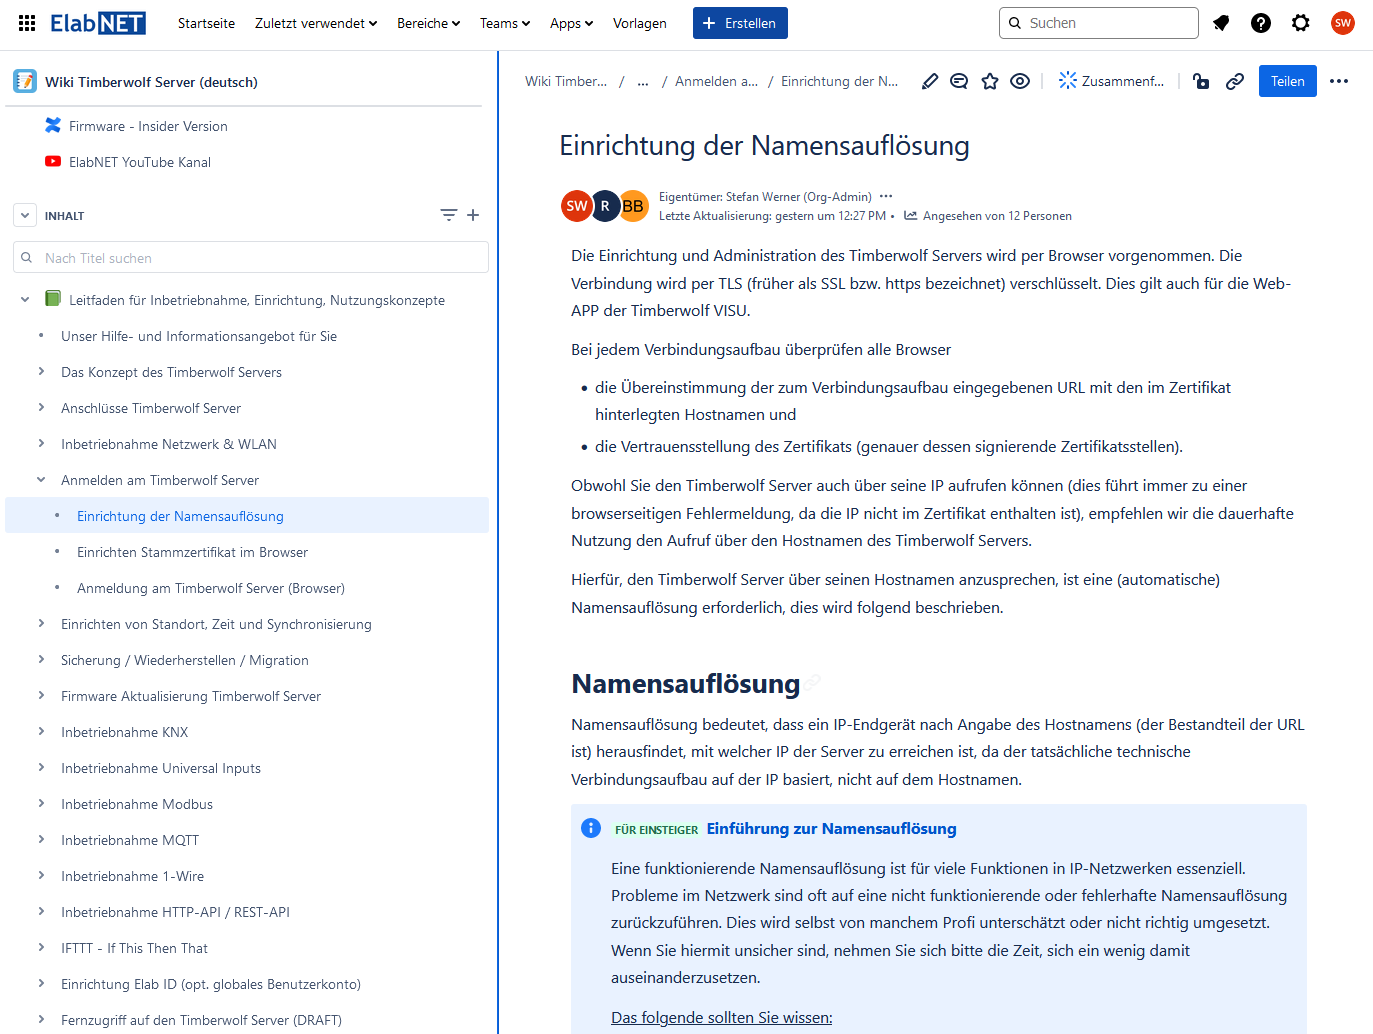
Task: Open 'Inbetriebnahme Modbus' page
Action: tap(137, 804)
